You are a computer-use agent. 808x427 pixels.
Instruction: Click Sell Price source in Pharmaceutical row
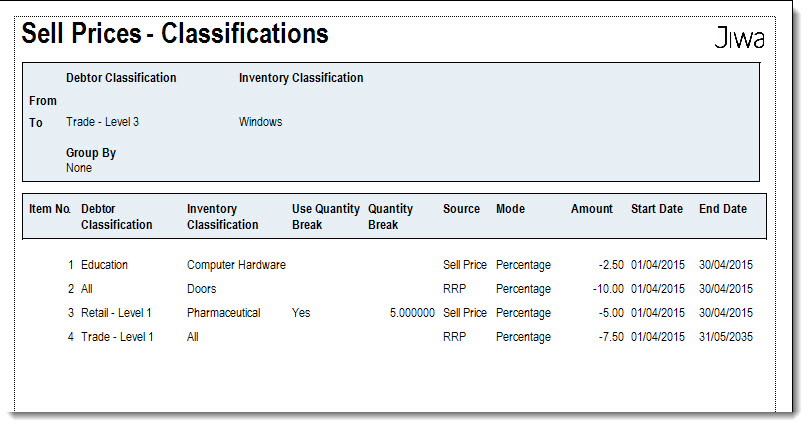coord(465,313)
